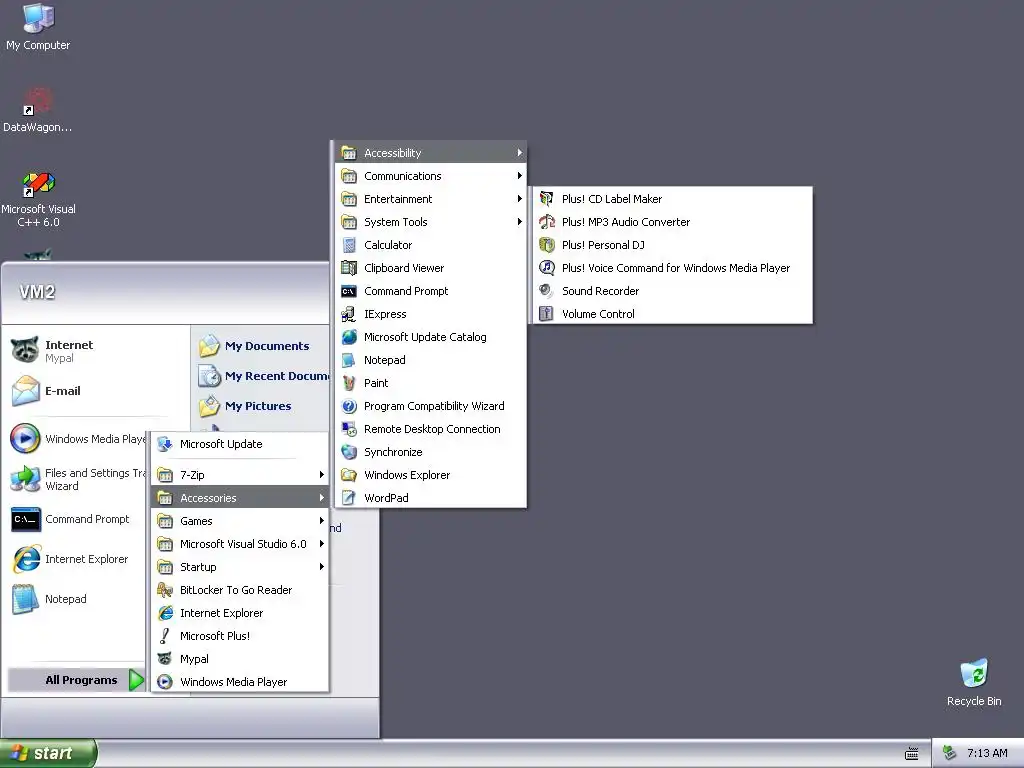Expand Startup submenu arrow

(321, 567)
